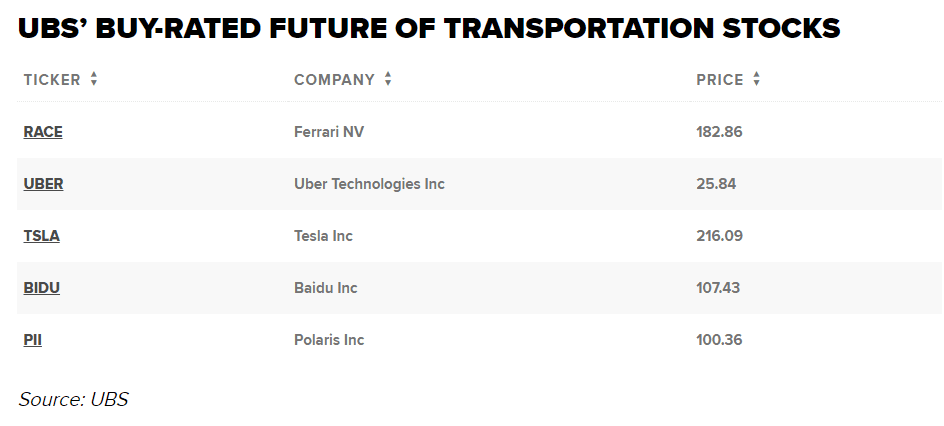This screenshot has height=426, width=944.
Task: Open the RACE ticker link
Action: coord(43,132)
